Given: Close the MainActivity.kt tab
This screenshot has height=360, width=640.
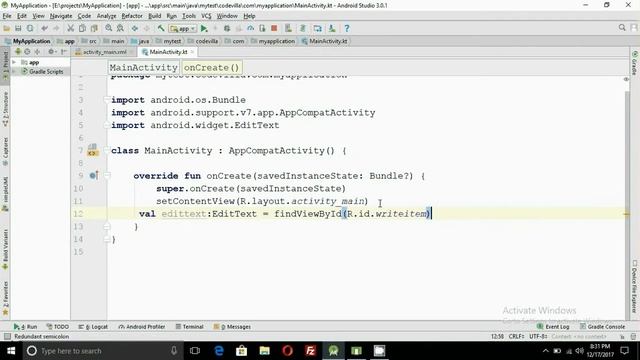Looking at the screenshot, I should 192,52.
